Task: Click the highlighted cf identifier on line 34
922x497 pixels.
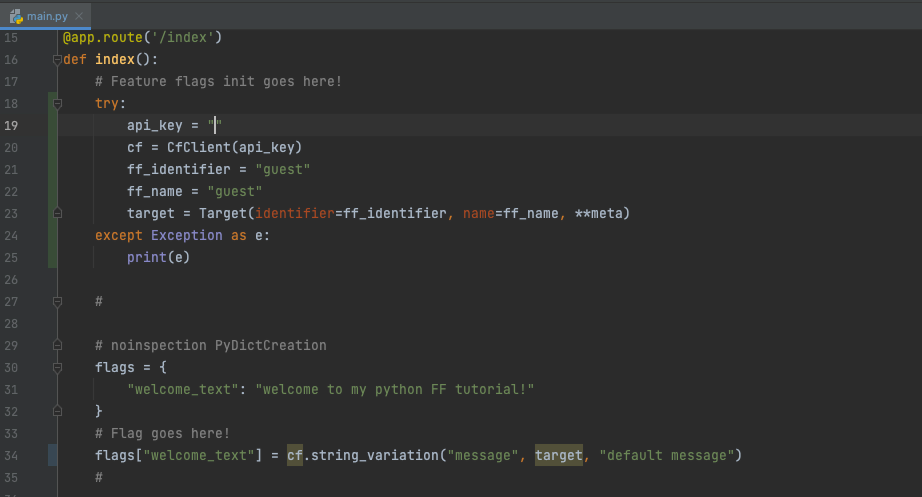Action: click(x=295, y=455)
